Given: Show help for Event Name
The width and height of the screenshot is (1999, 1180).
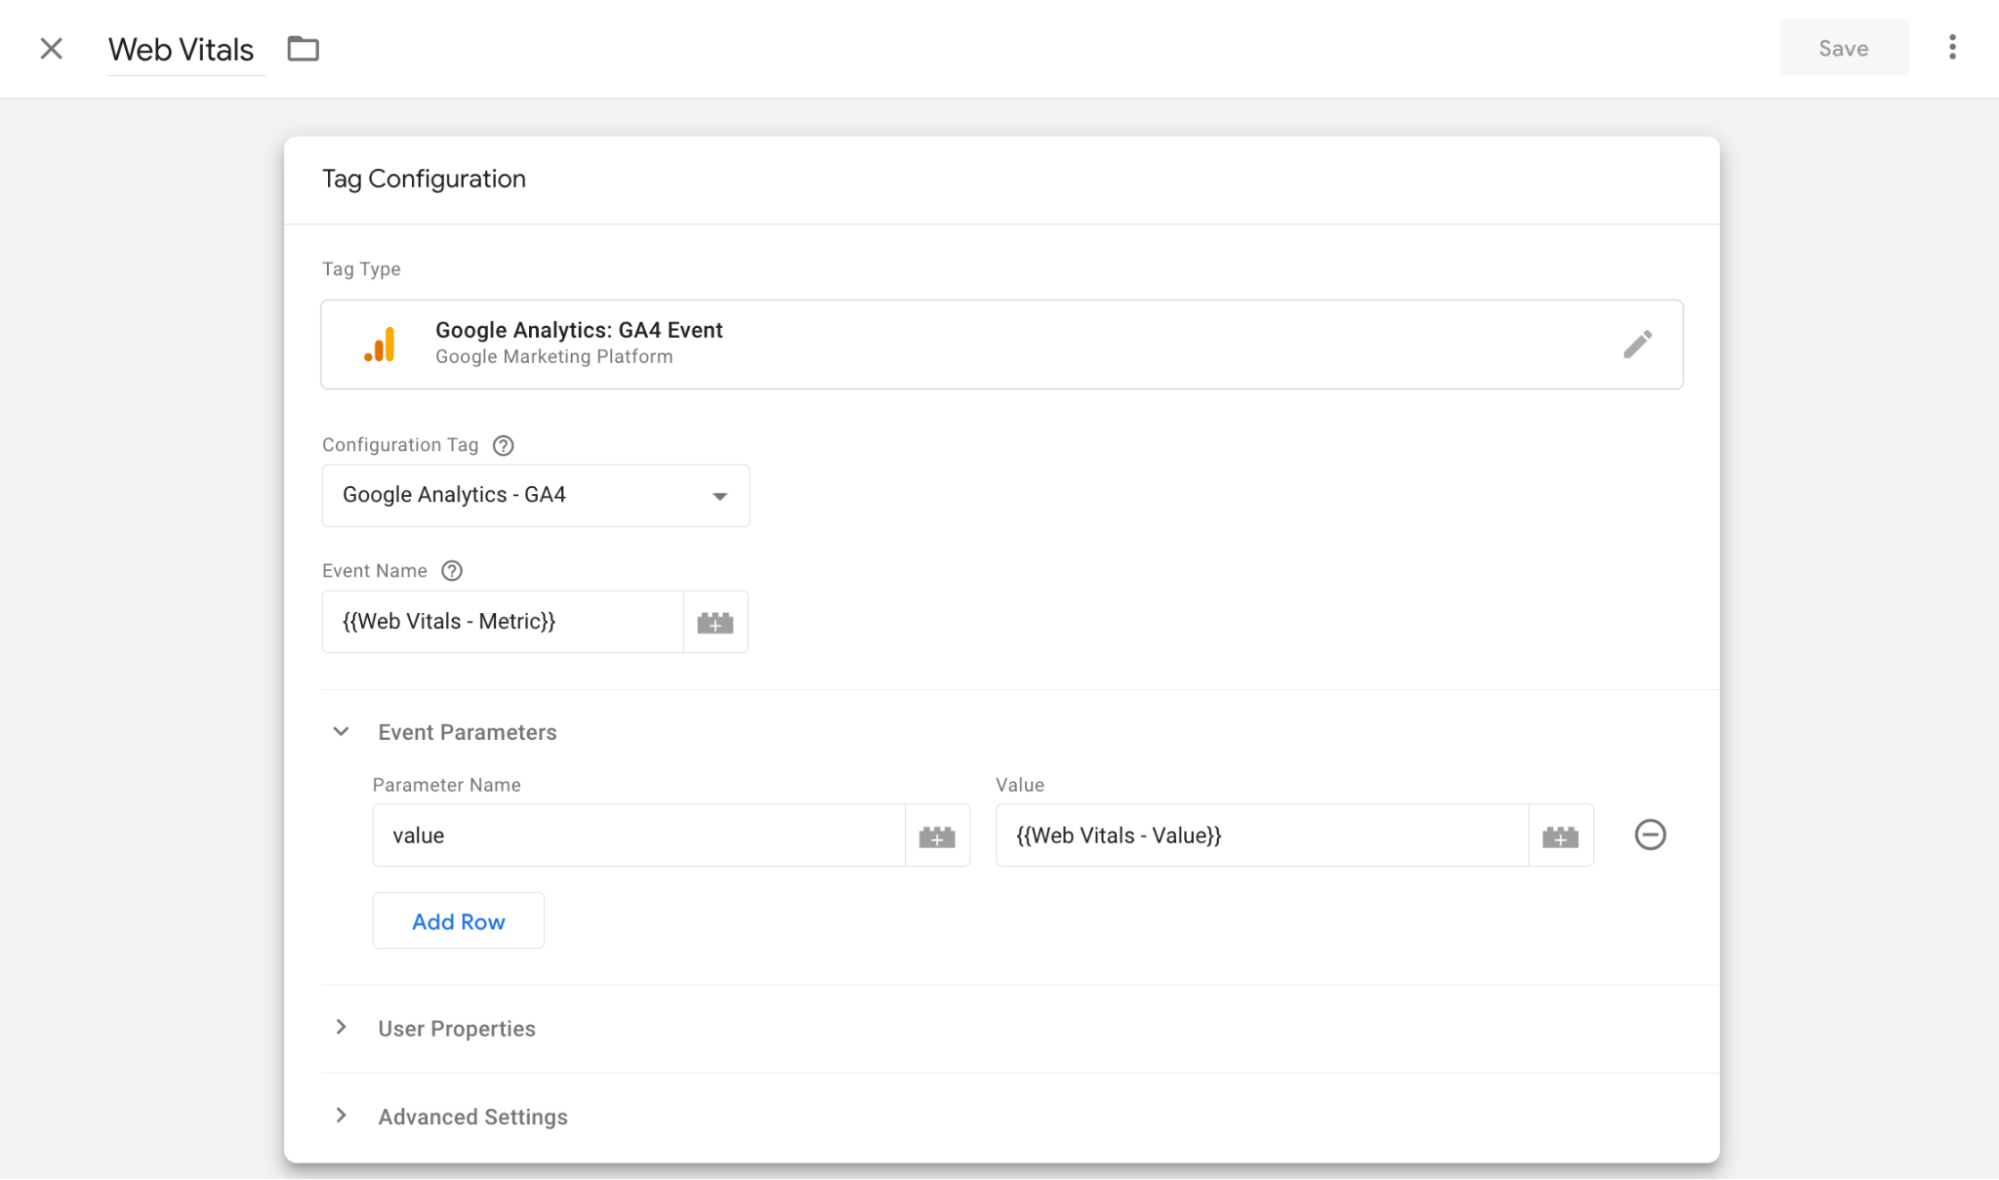Looking at the screenshot, I should click(x=452, y=571).
